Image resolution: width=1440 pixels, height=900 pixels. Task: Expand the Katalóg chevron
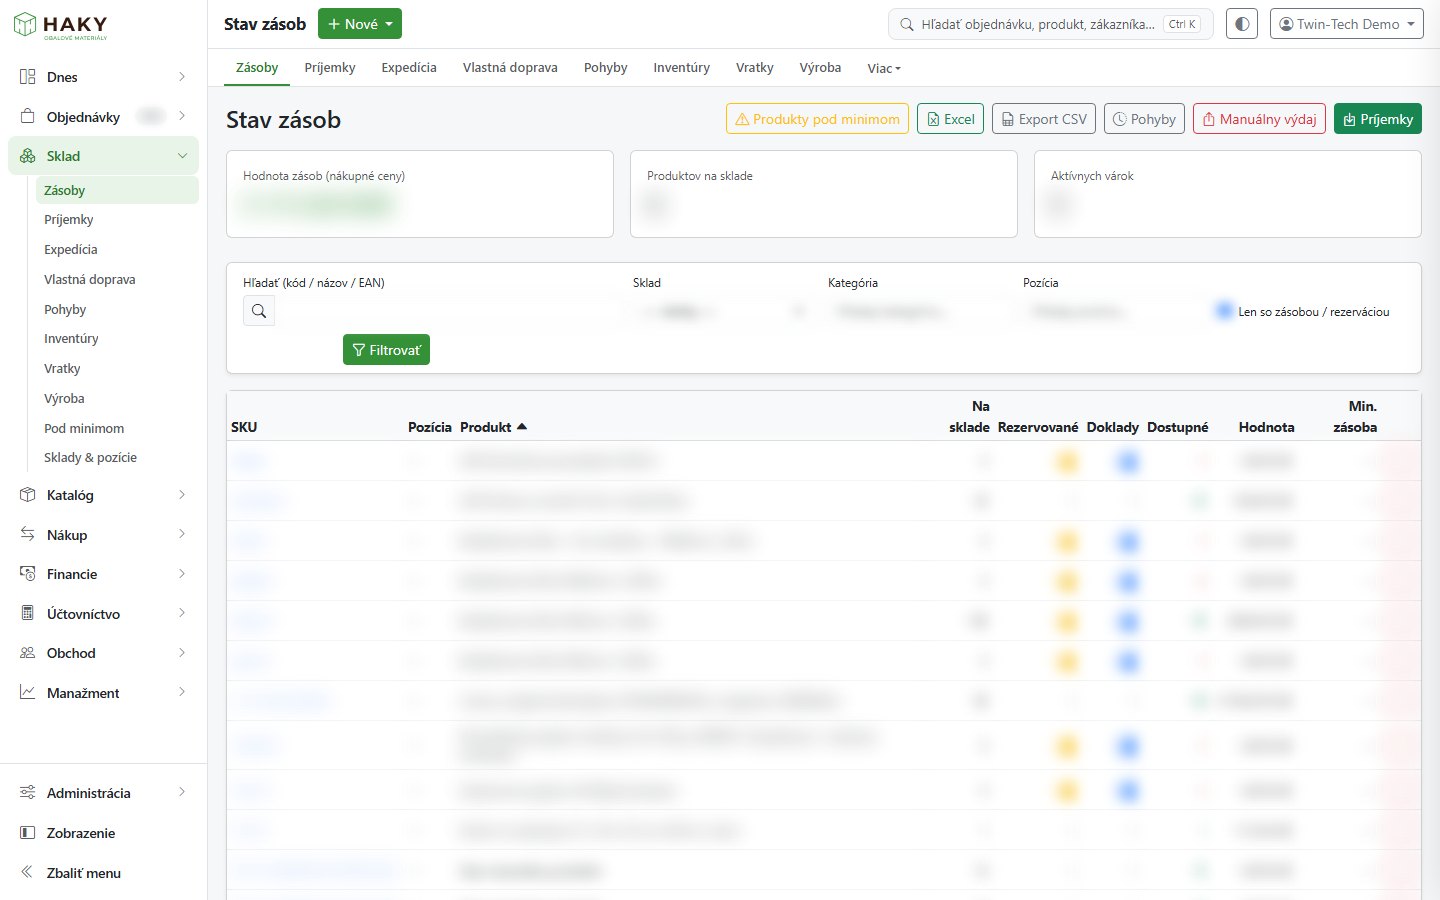coord(182,495)
